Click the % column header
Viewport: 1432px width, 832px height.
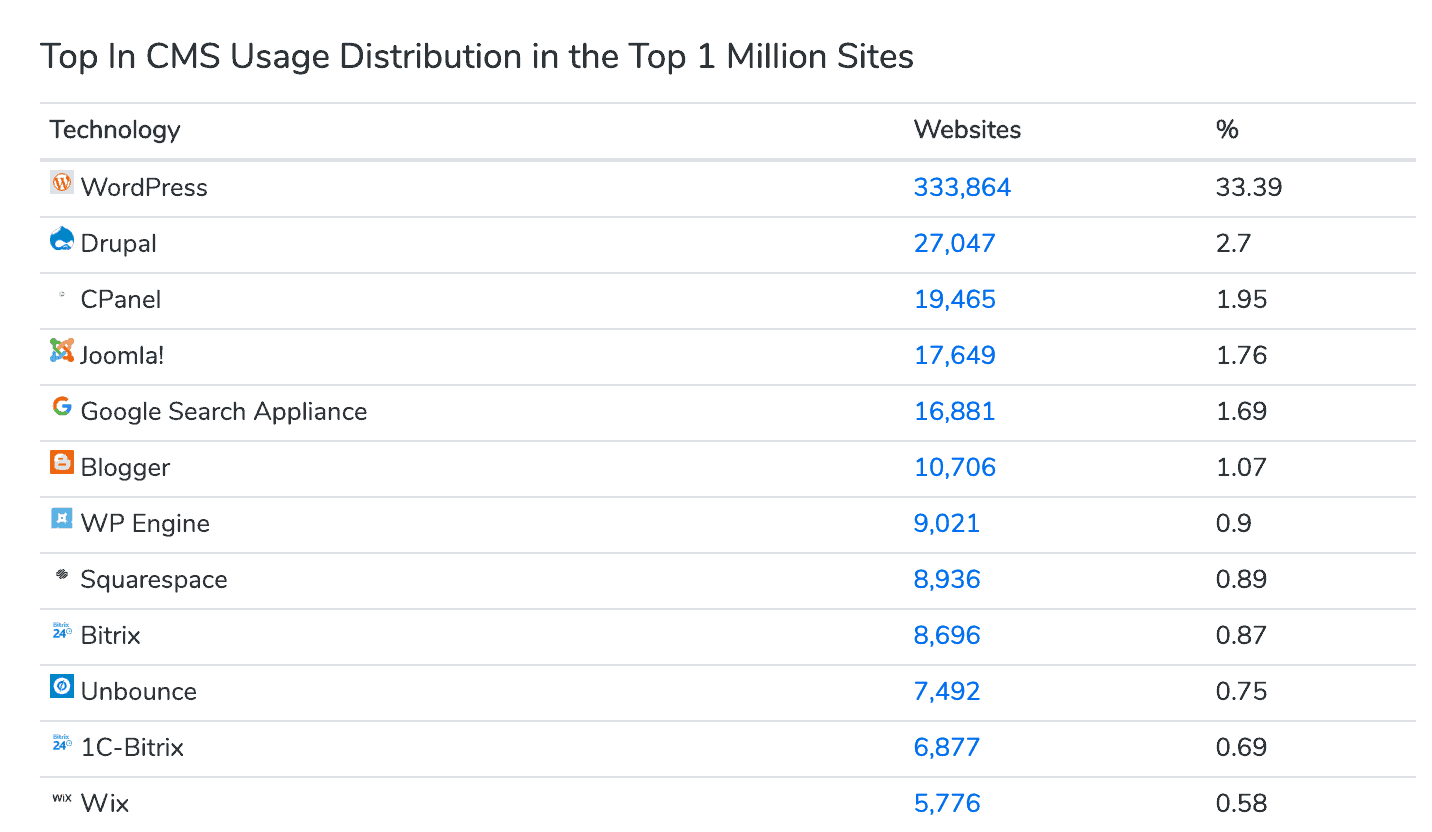1227,130
